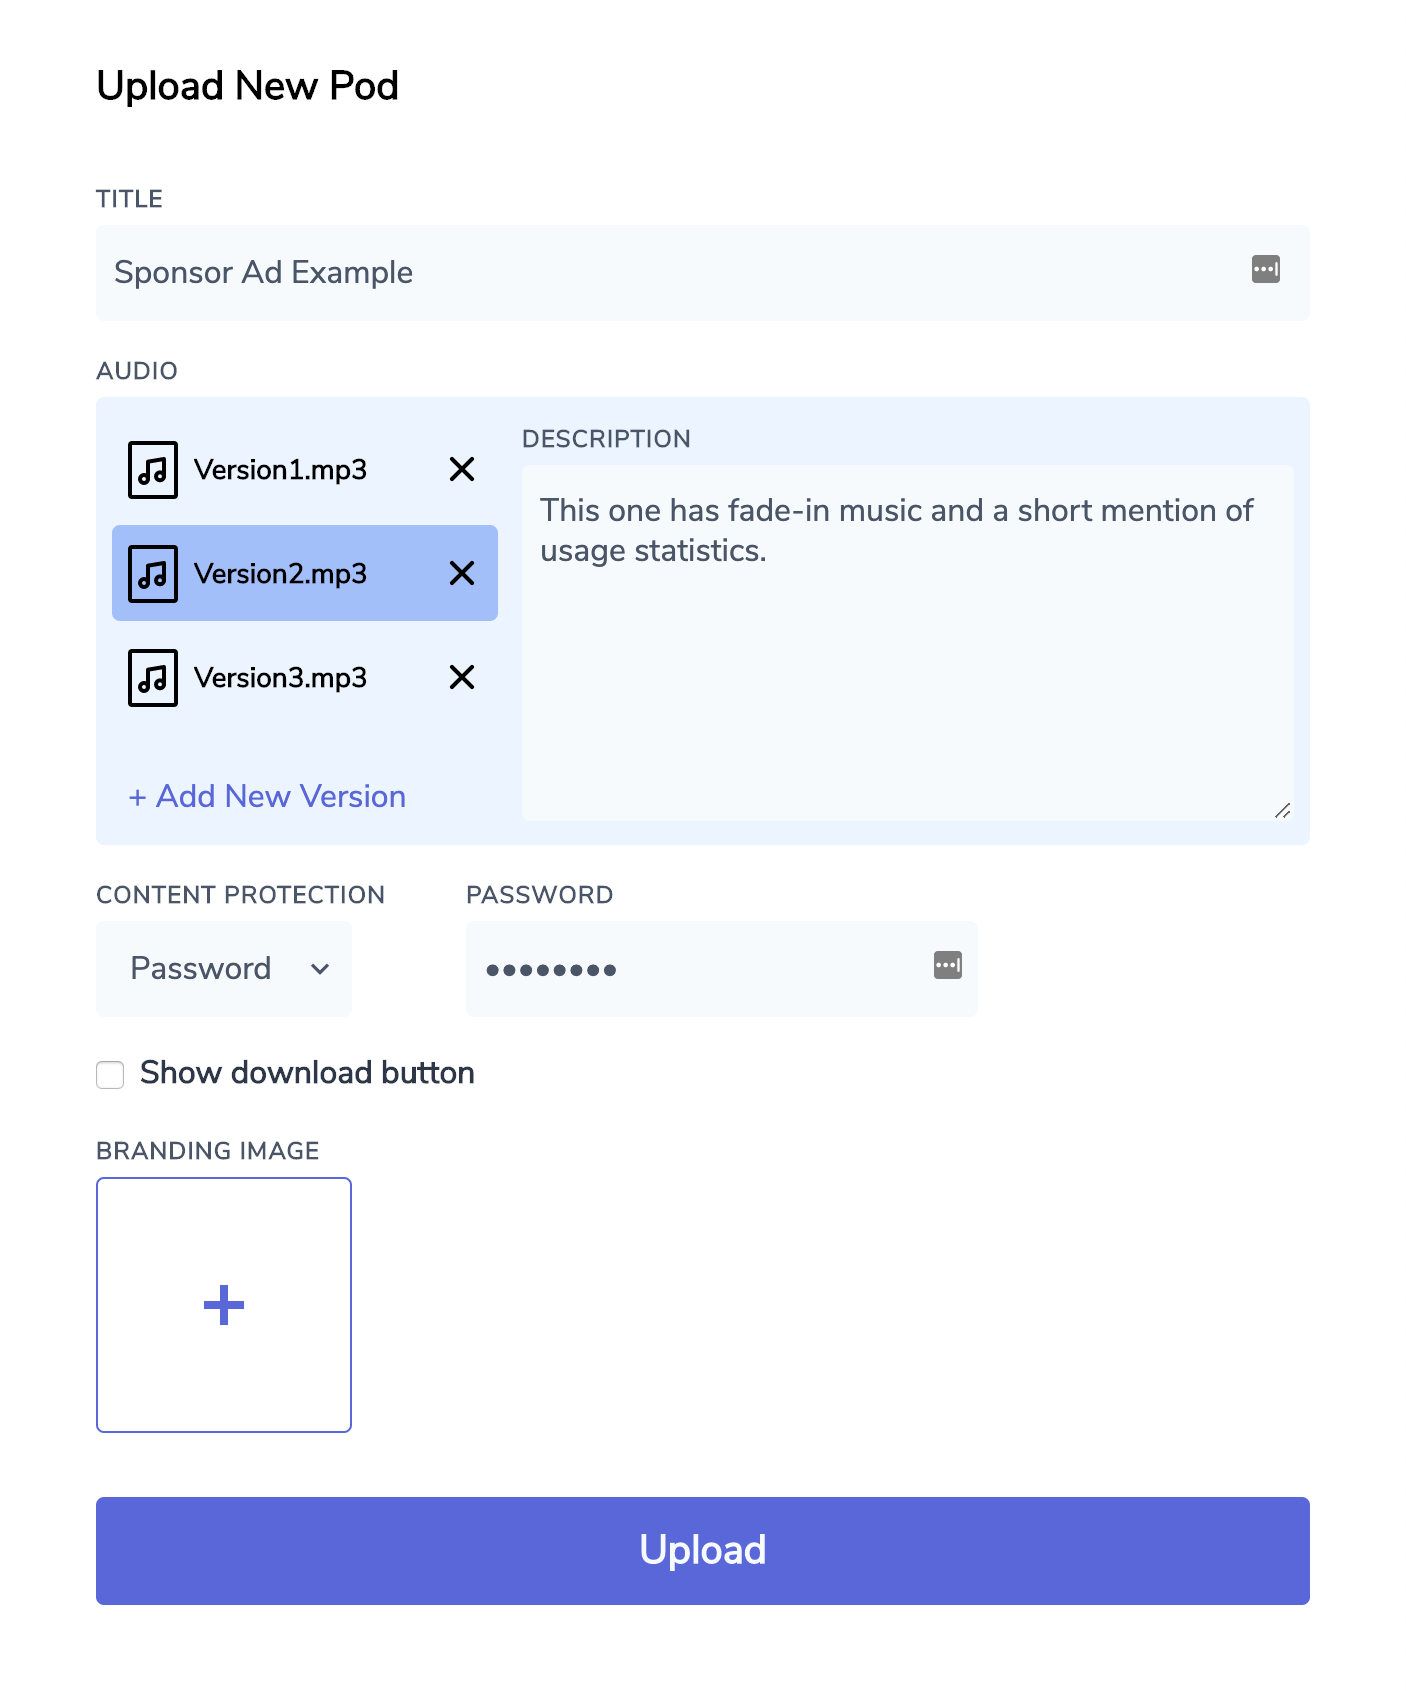Click into the Description text area
The image size is (1406, 1691).
pyautogui.click(x=907, y=660)
